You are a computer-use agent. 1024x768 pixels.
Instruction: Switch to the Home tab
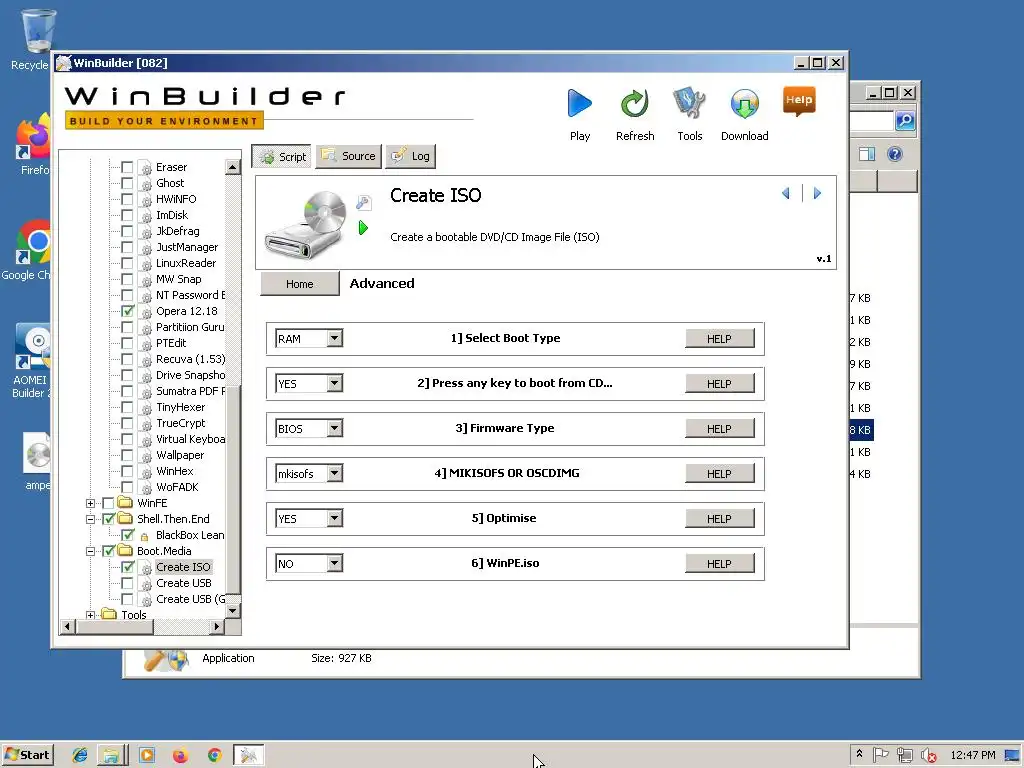tap(299, 284)
